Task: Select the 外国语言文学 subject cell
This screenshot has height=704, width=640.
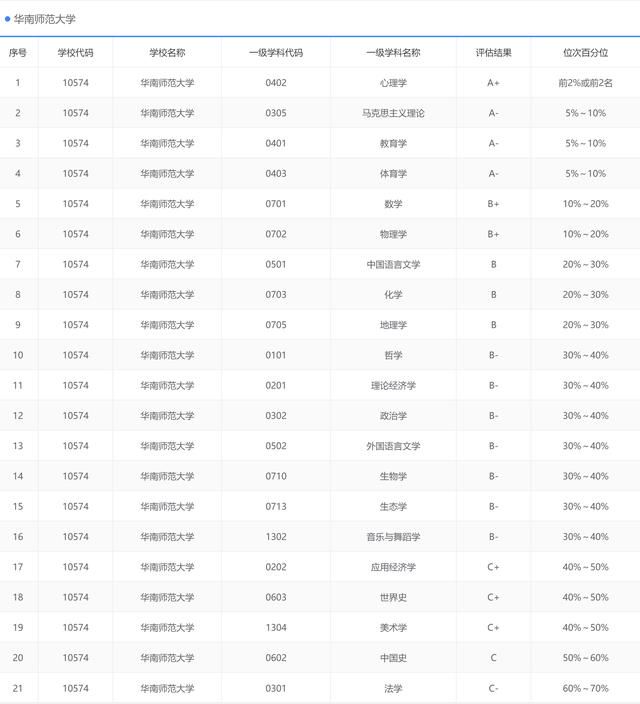Action: pyautogui.click(x=393, y=446)
